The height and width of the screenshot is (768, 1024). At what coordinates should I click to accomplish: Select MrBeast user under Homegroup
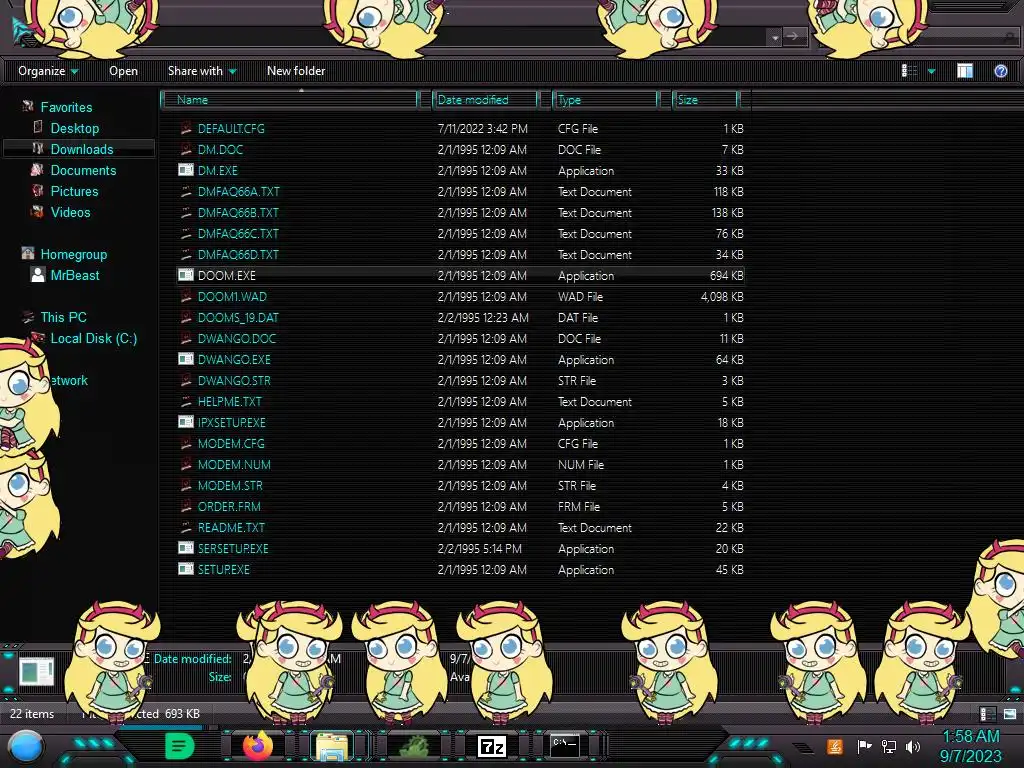pyautogui.click(x=74, y=275)
